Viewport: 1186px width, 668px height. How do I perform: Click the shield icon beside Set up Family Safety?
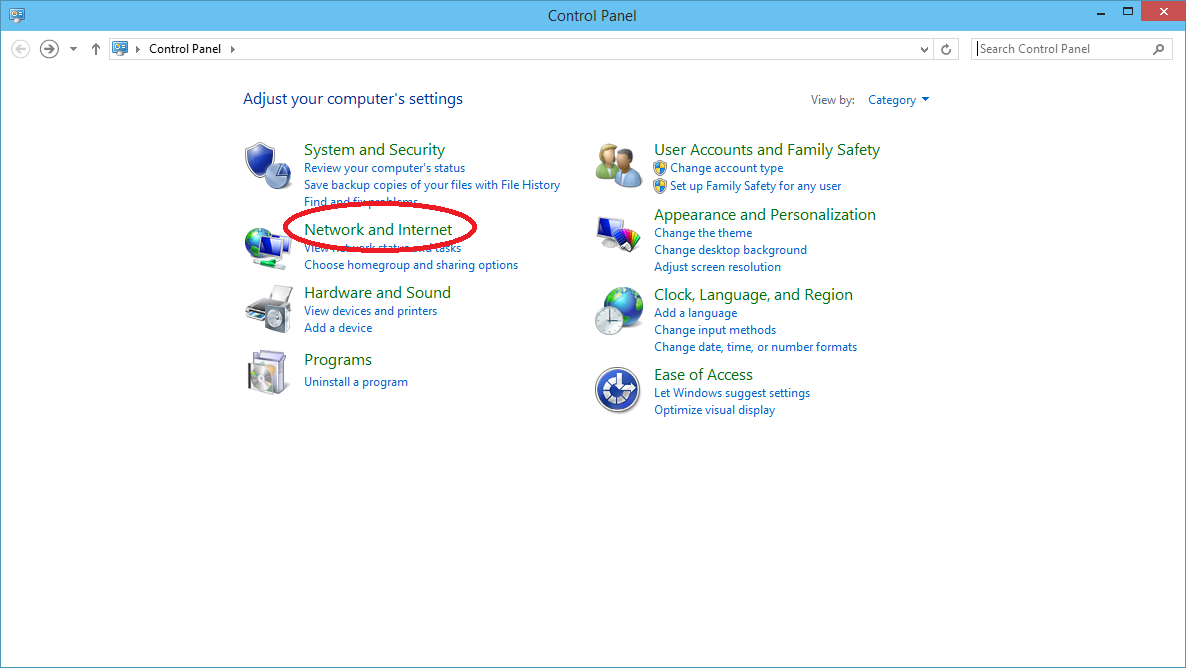click(x=660, y=185)
